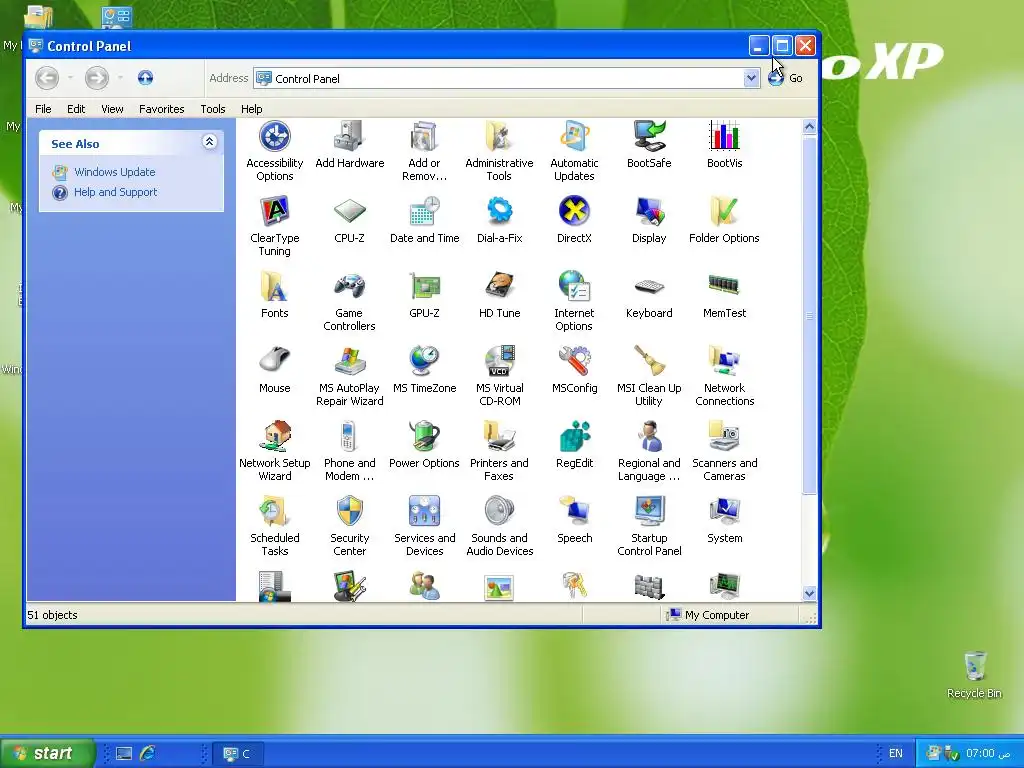Image resolution: width=1024 pixels, height=768 pixels.
Task: Open MS Virtual CD-ROM panel
Action: (x=499, y=376)
